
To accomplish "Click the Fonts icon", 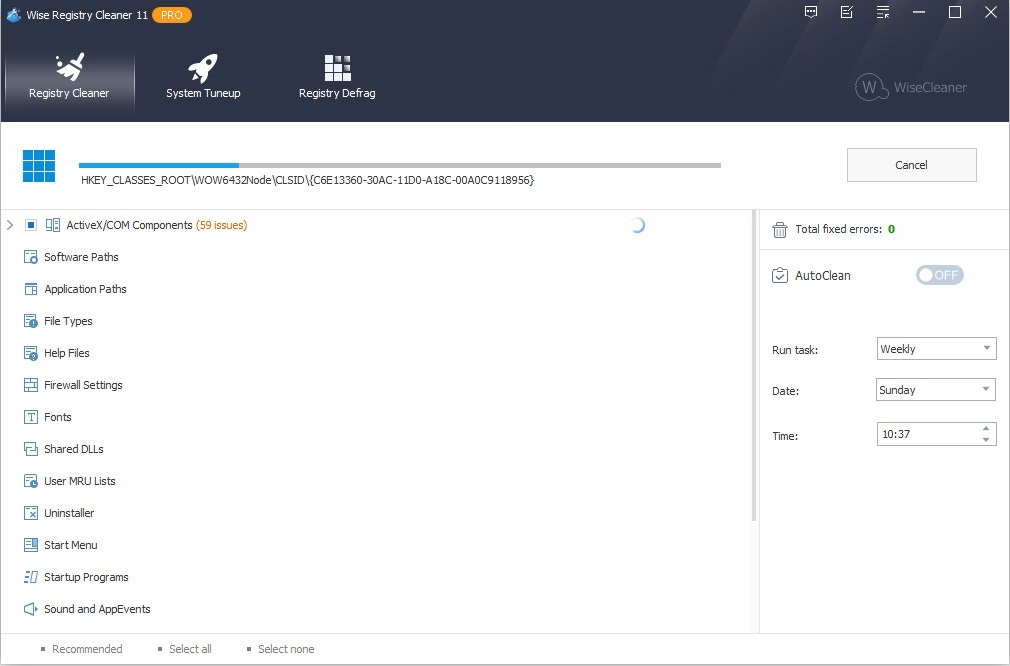I will [31, 417].
